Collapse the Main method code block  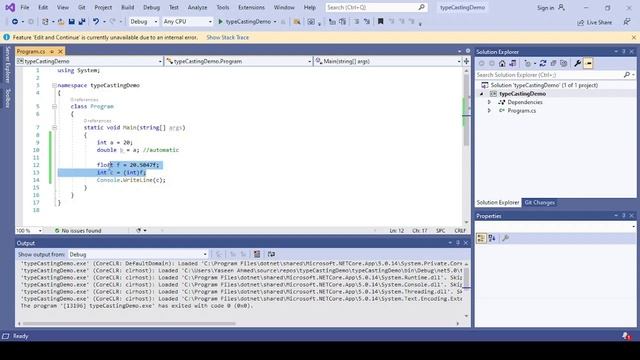tap(54, 128)
